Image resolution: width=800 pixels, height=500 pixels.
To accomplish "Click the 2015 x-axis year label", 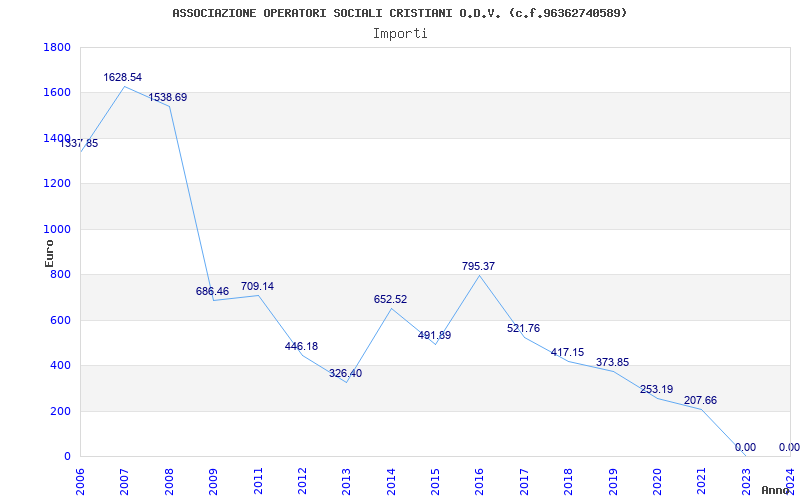I will pos(436,481).
